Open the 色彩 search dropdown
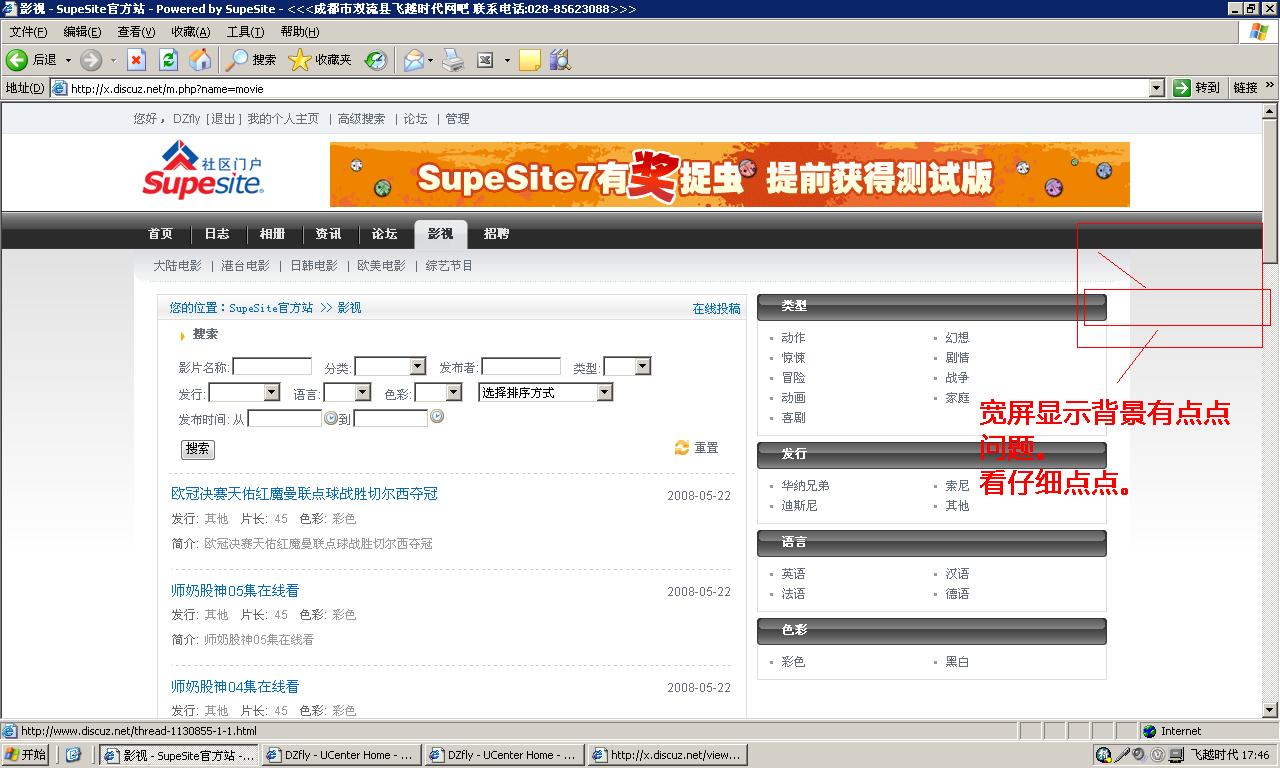 point(438,393)
